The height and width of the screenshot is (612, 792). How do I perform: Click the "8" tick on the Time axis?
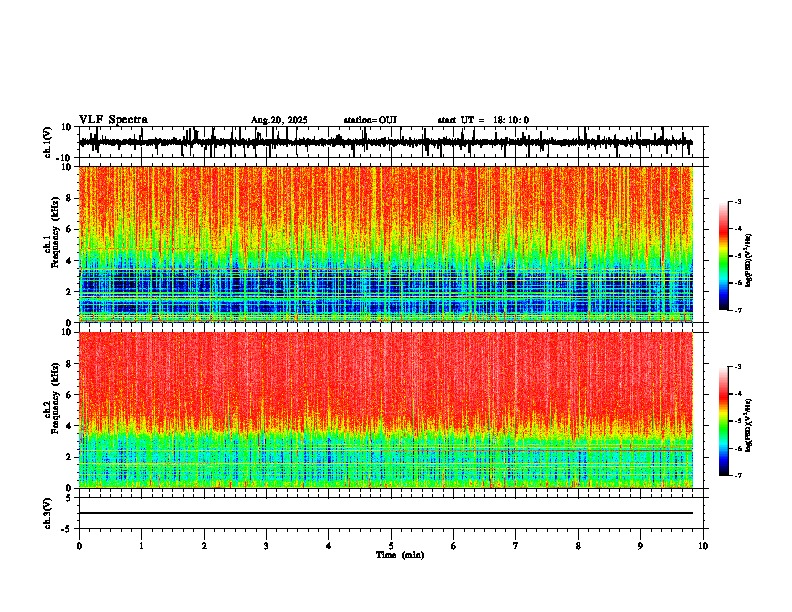click(x=578, y=546)
